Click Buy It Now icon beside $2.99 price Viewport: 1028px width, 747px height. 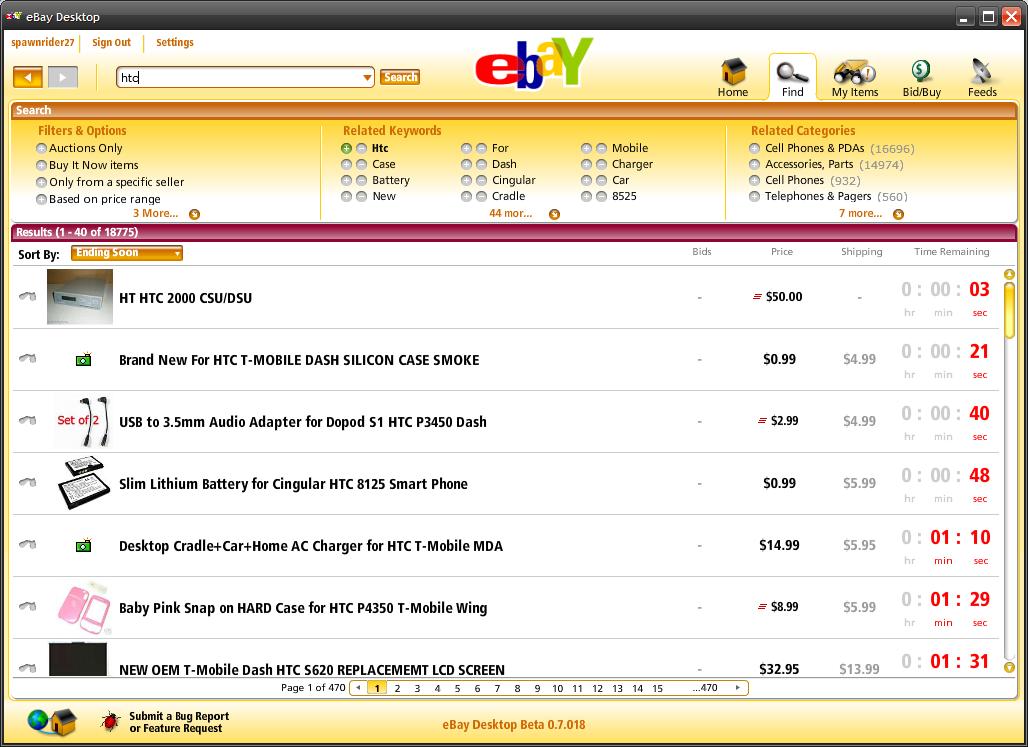click(x=762, y=421)
